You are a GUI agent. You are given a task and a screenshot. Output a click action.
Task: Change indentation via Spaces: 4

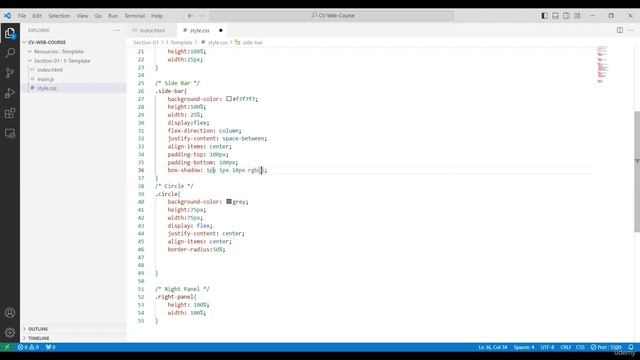point(524,347)
